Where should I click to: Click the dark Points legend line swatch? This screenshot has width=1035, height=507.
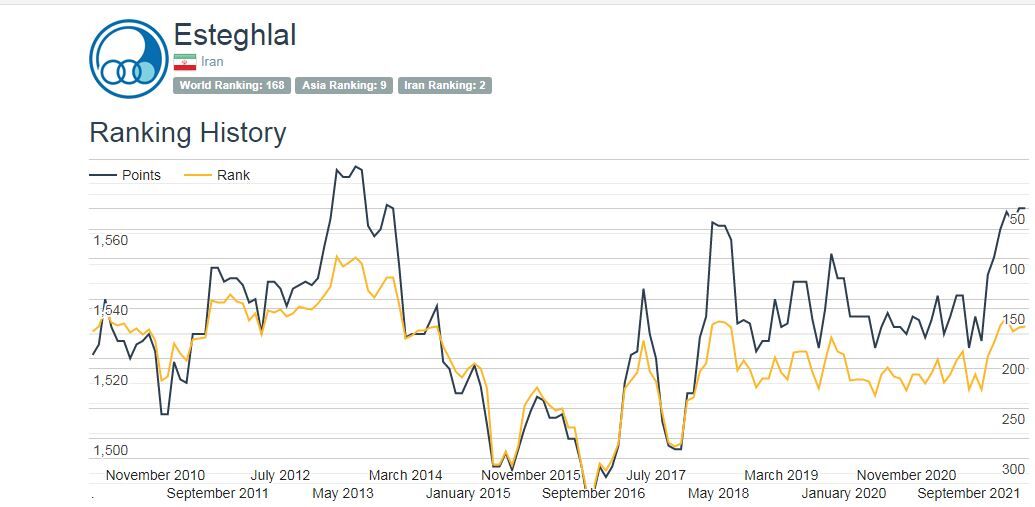(x=103, y=175)
